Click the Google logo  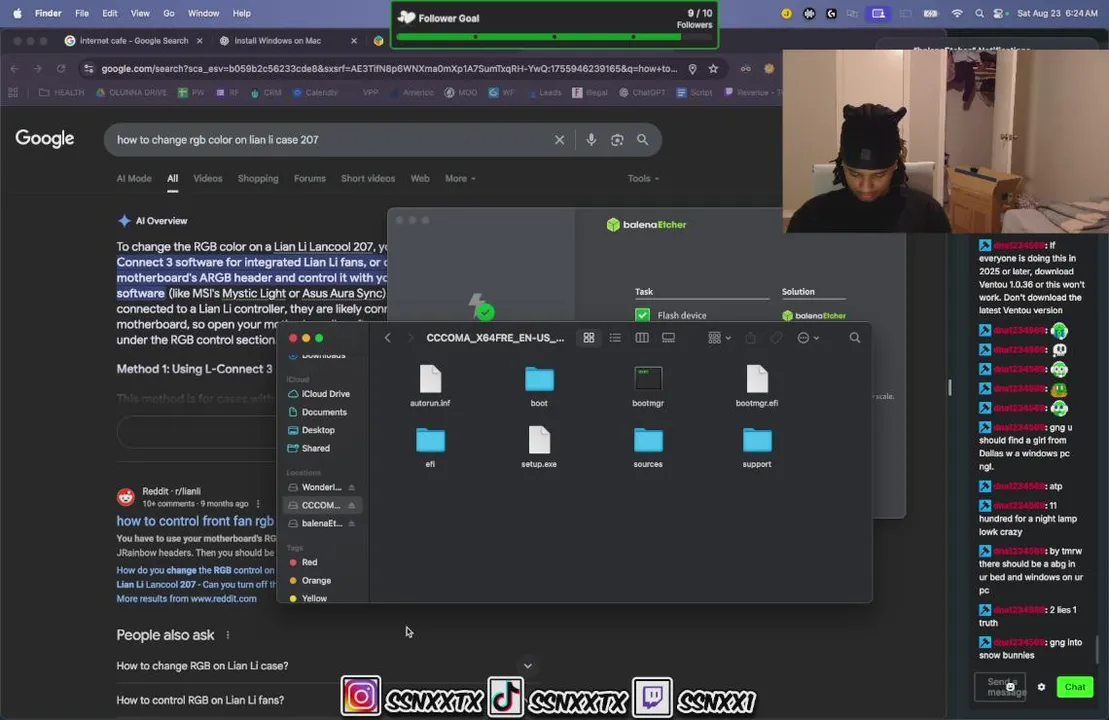click(45, 139)
